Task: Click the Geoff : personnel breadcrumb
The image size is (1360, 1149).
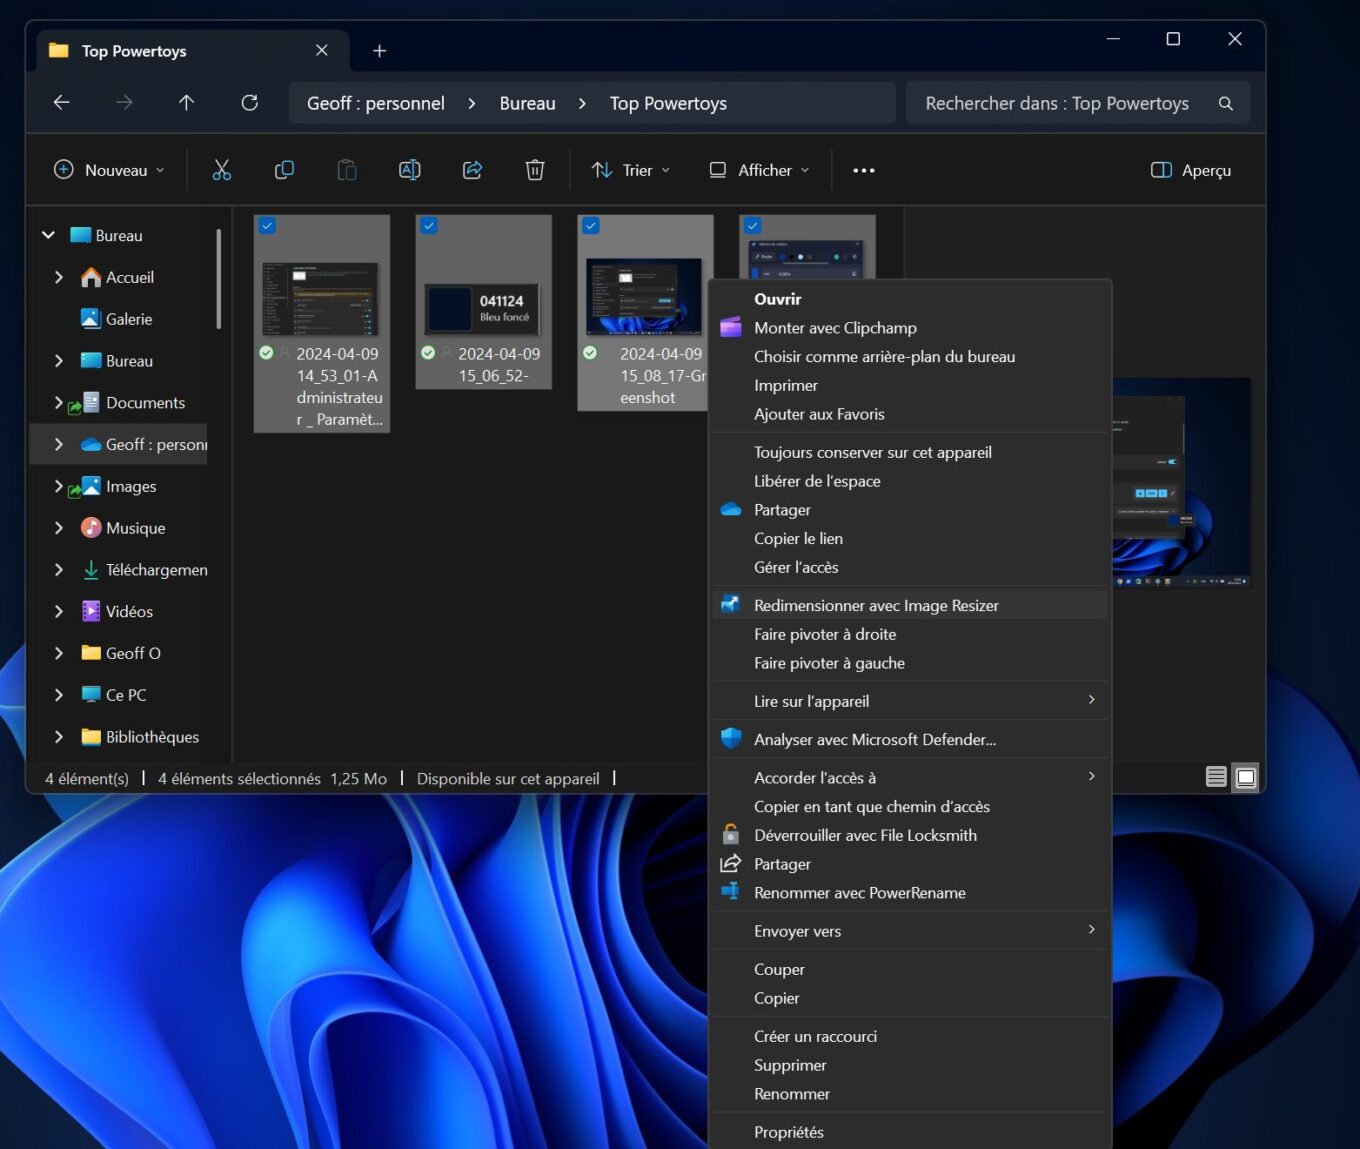Action: [376, 103]
